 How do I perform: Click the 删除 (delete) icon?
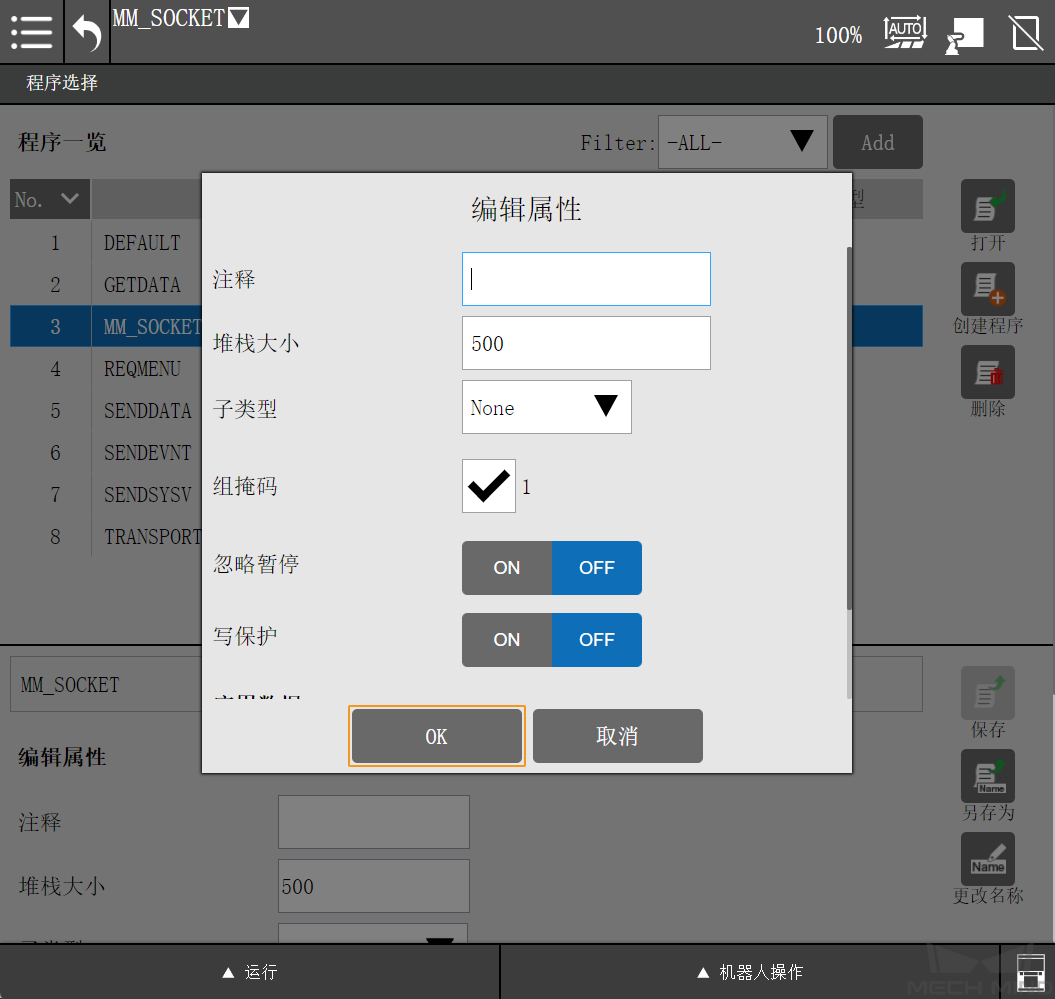(x=987, y=372)
